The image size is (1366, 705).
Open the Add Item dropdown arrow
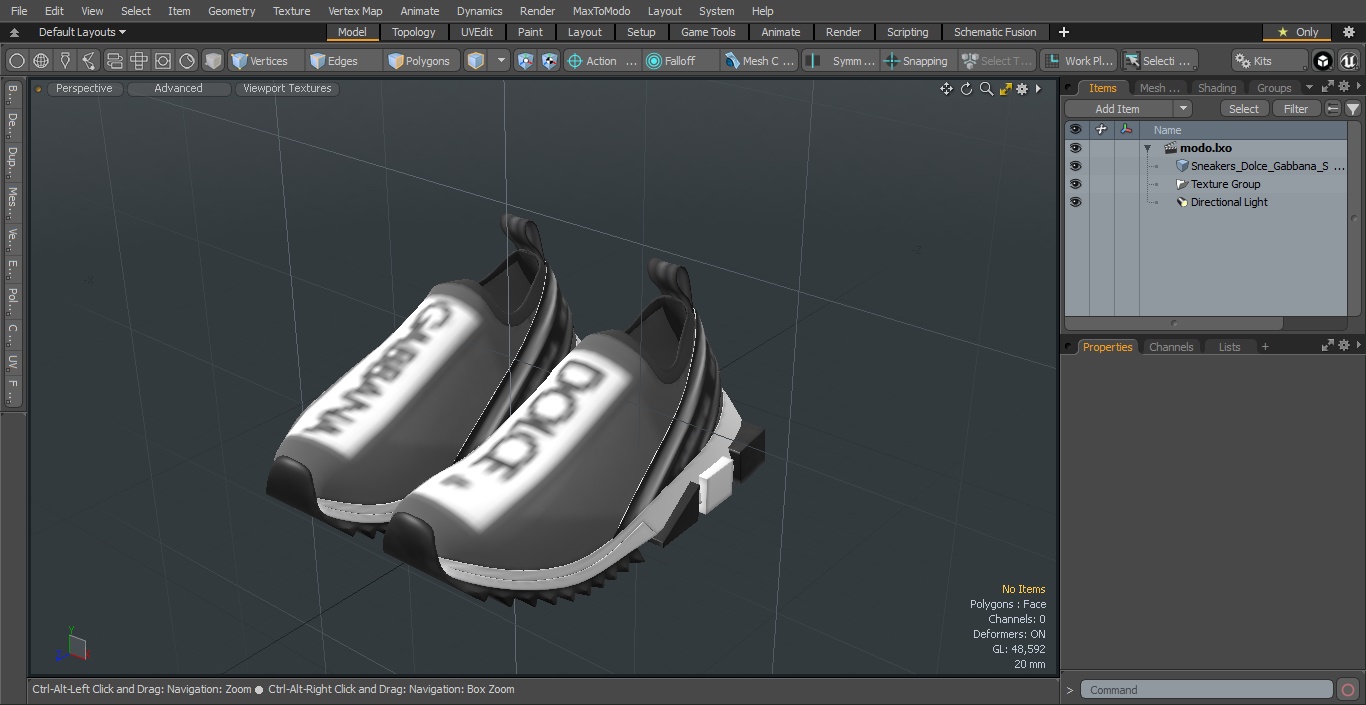tap(1183, 109)
